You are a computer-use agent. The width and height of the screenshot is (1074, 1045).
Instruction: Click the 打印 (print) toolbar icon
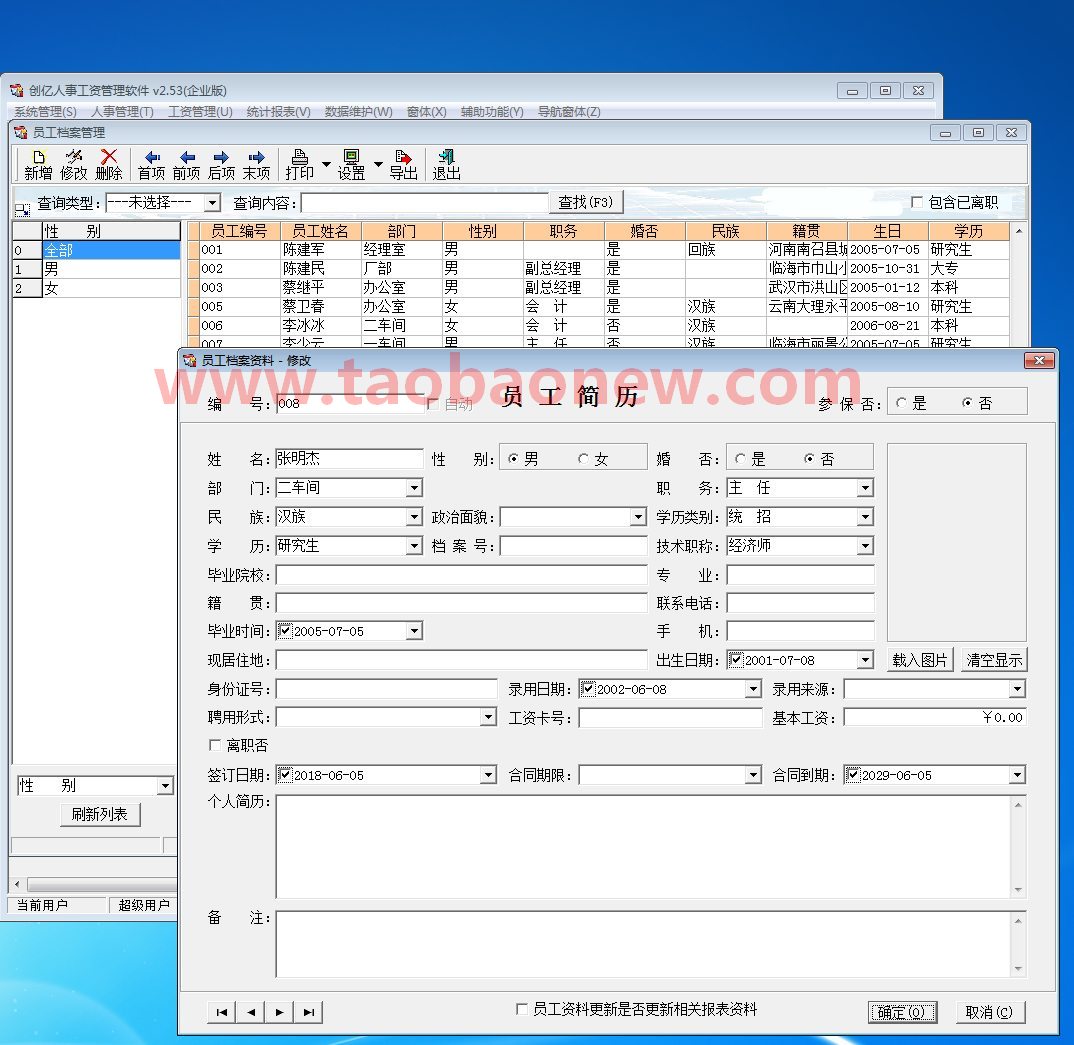click(x=299, y=165)
